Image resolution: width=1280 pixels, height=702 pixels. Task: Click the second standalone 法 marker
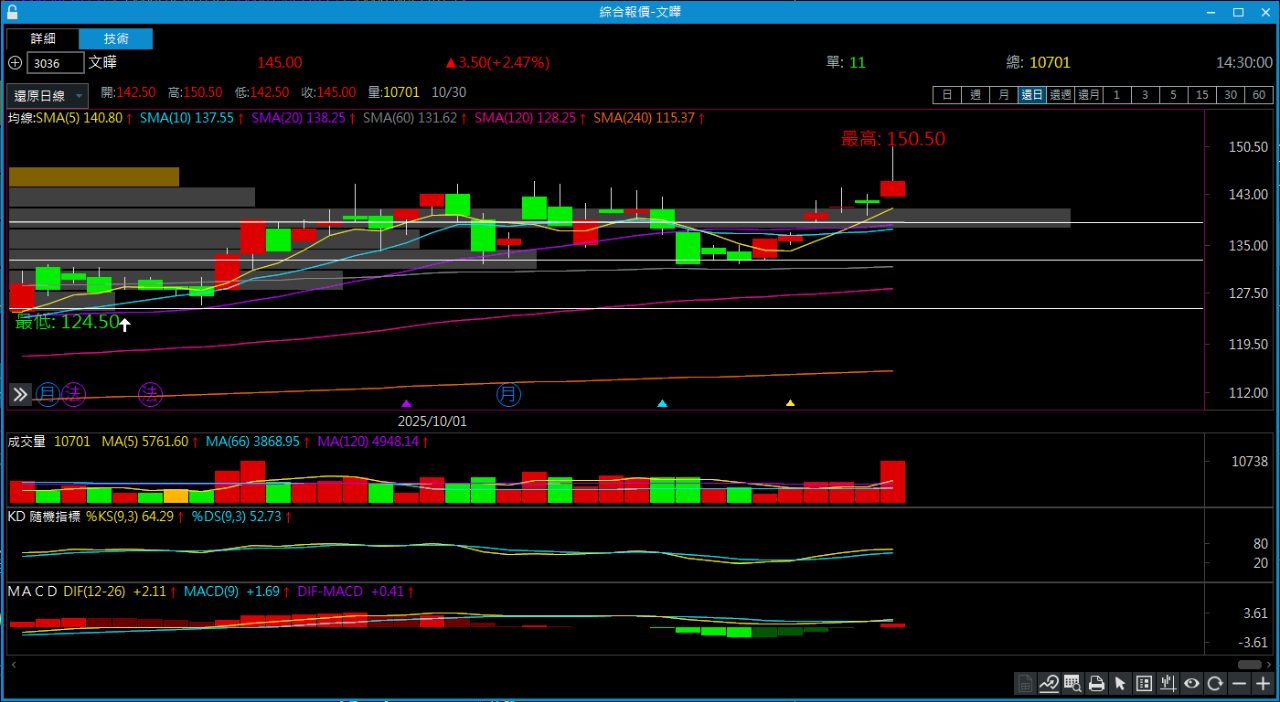click(x=150, y=393)
